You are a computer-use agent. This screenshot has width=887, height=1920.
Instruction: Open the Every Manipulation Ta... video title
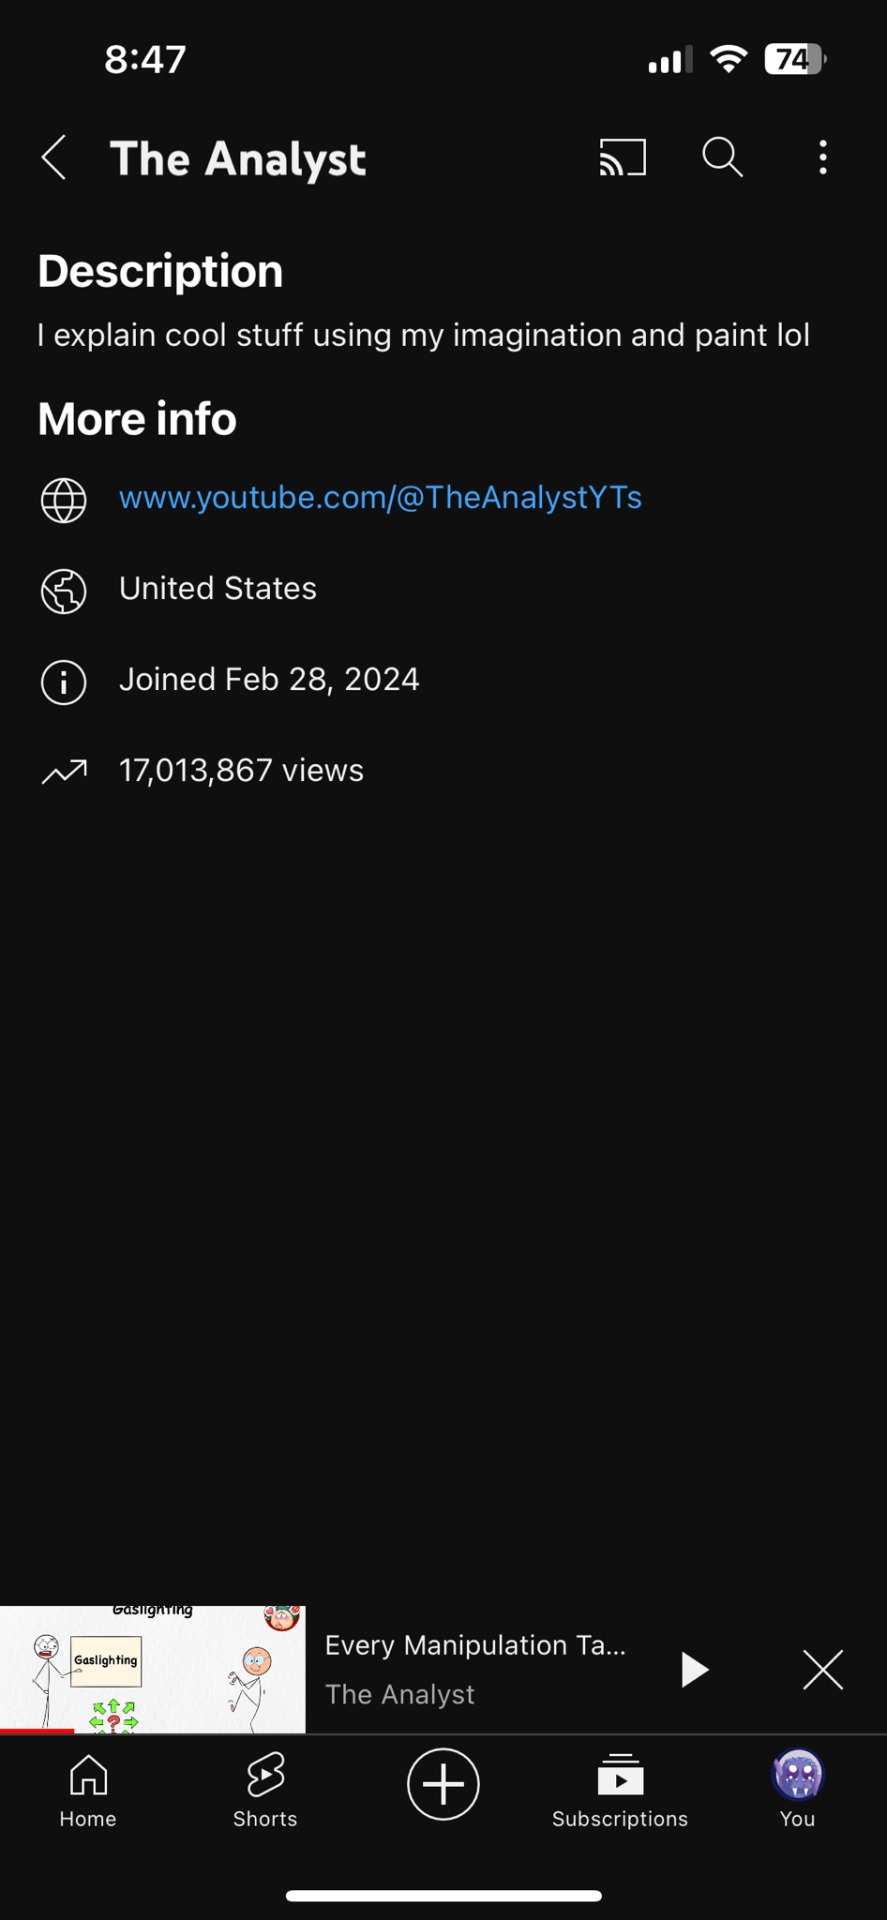(475, 1645)
